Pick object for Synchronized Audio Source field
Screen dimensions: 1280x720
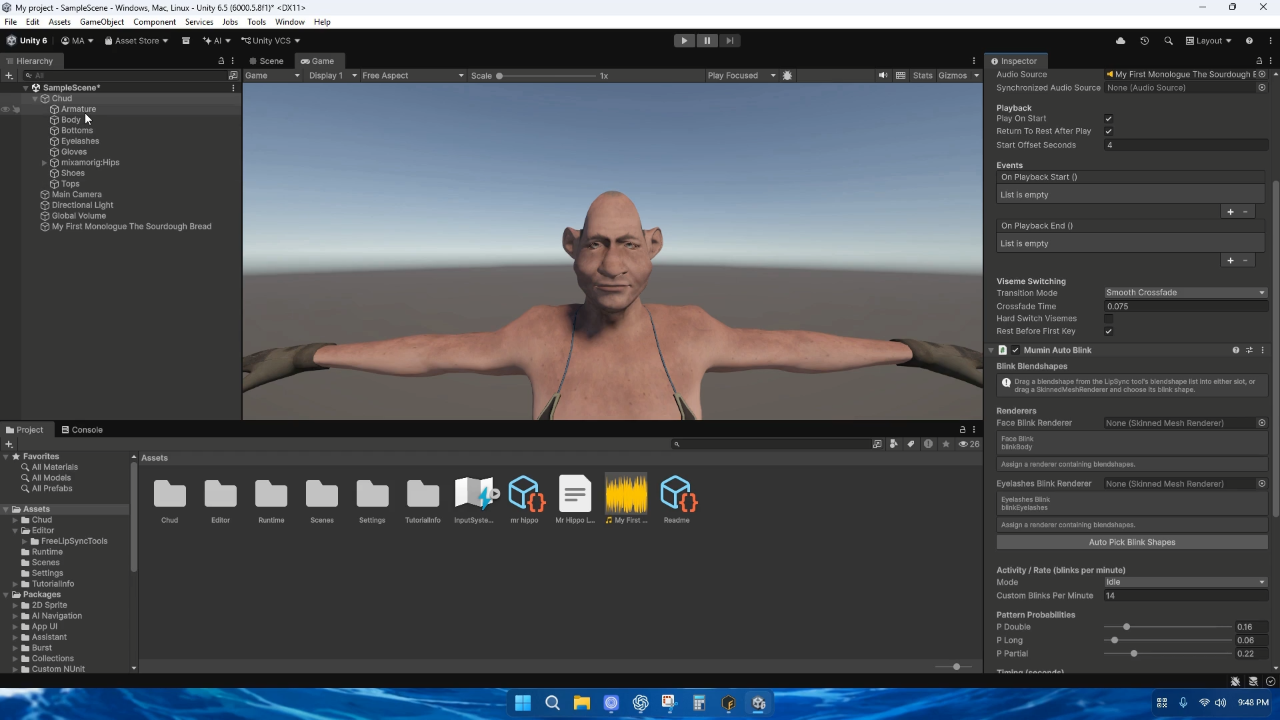coord(1262,88)
